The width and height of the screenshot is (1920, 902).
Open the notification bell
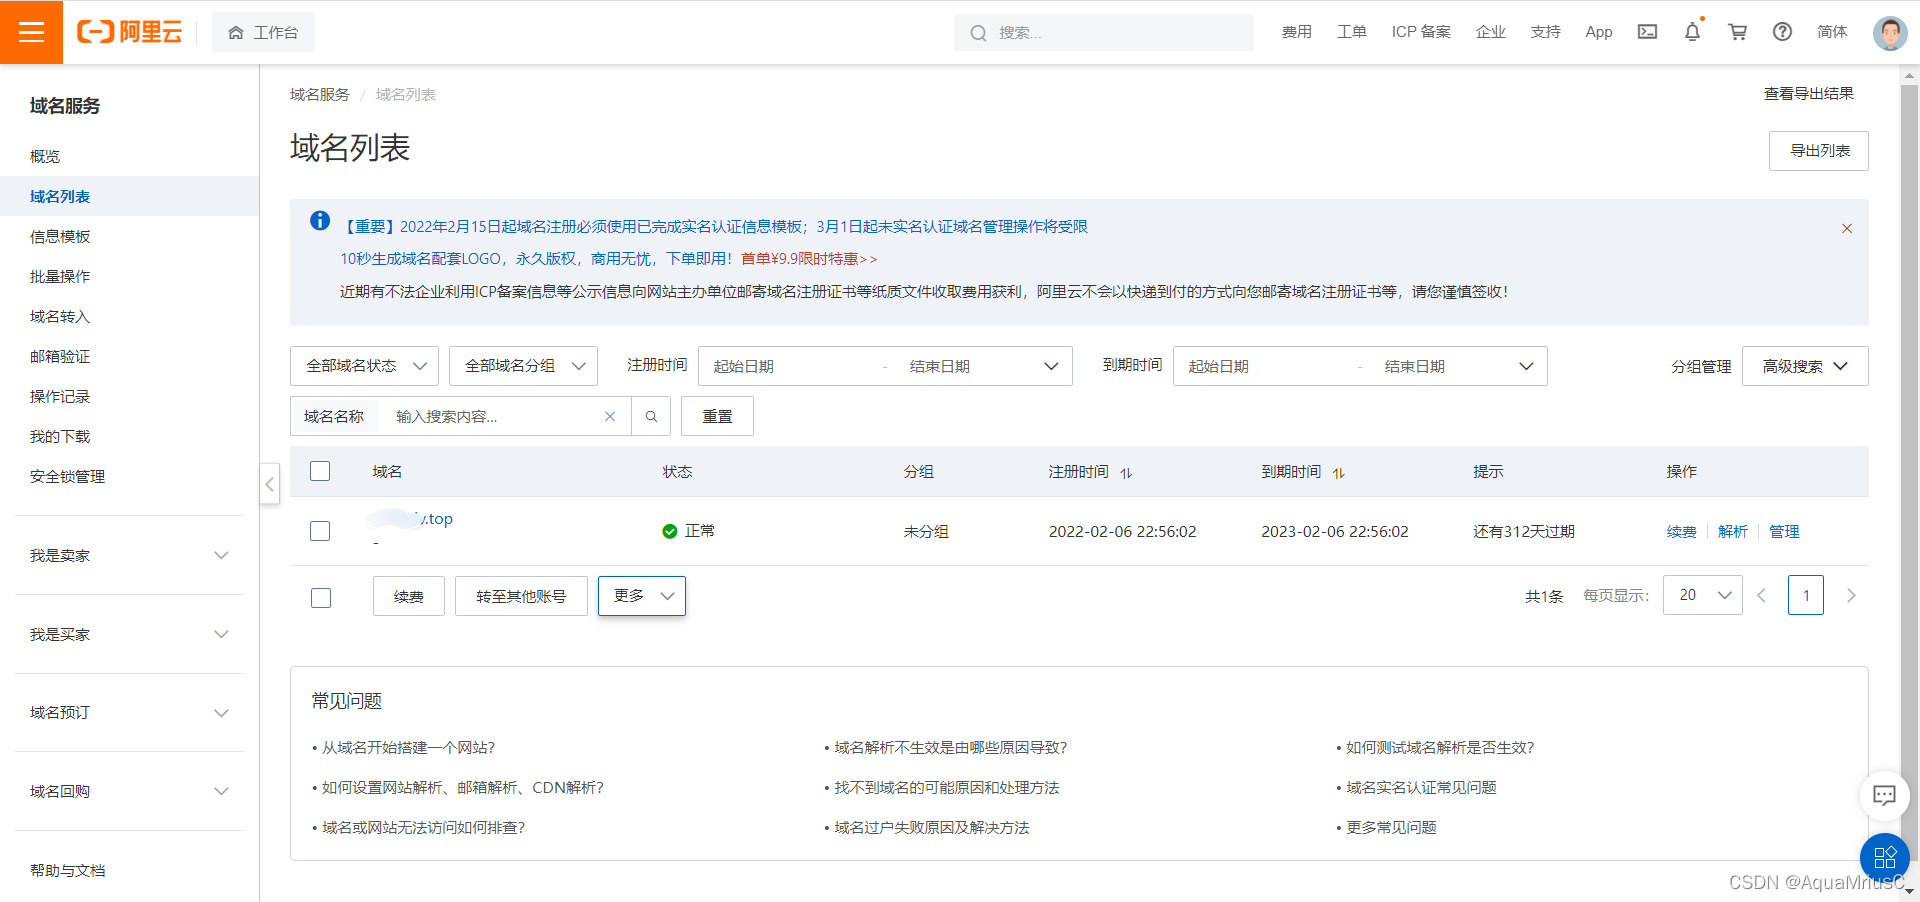click(x=1692, y=32)
